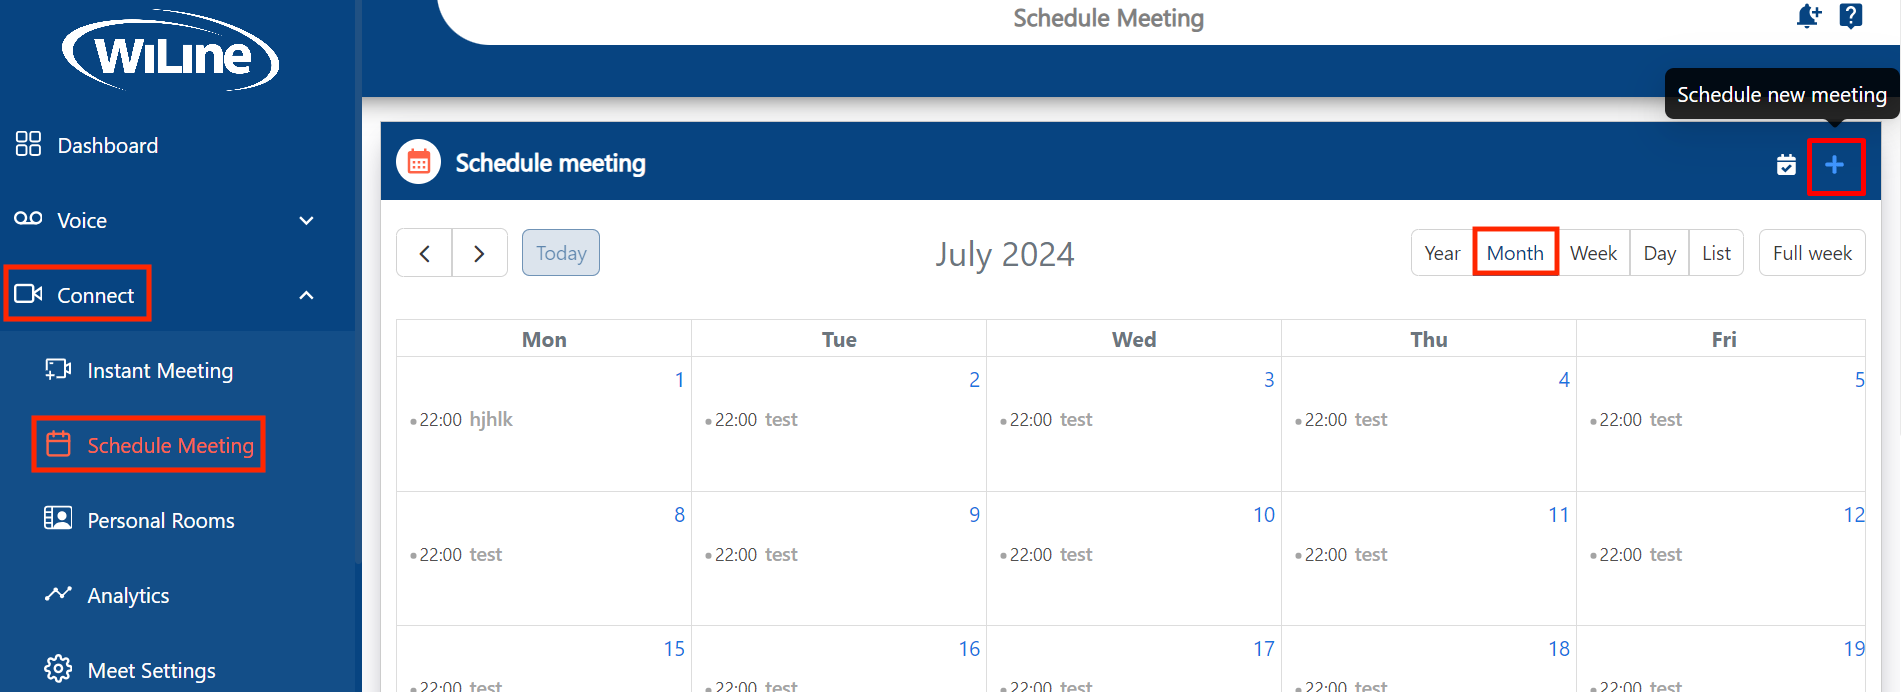Click the Today button
Viewport: 1901px width, 692px height.
point(561,253)
